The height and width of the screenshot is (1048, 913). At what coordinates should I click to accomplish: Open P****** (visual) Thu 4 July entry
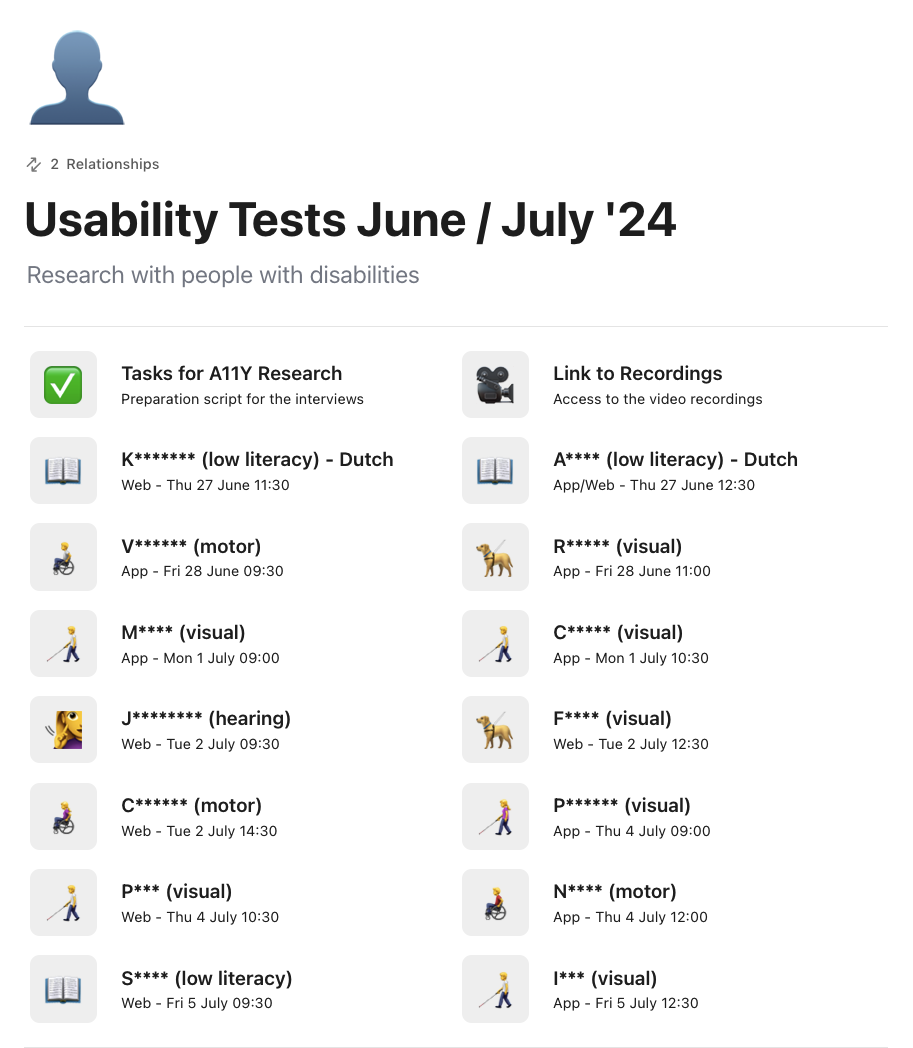pos(622,806)
